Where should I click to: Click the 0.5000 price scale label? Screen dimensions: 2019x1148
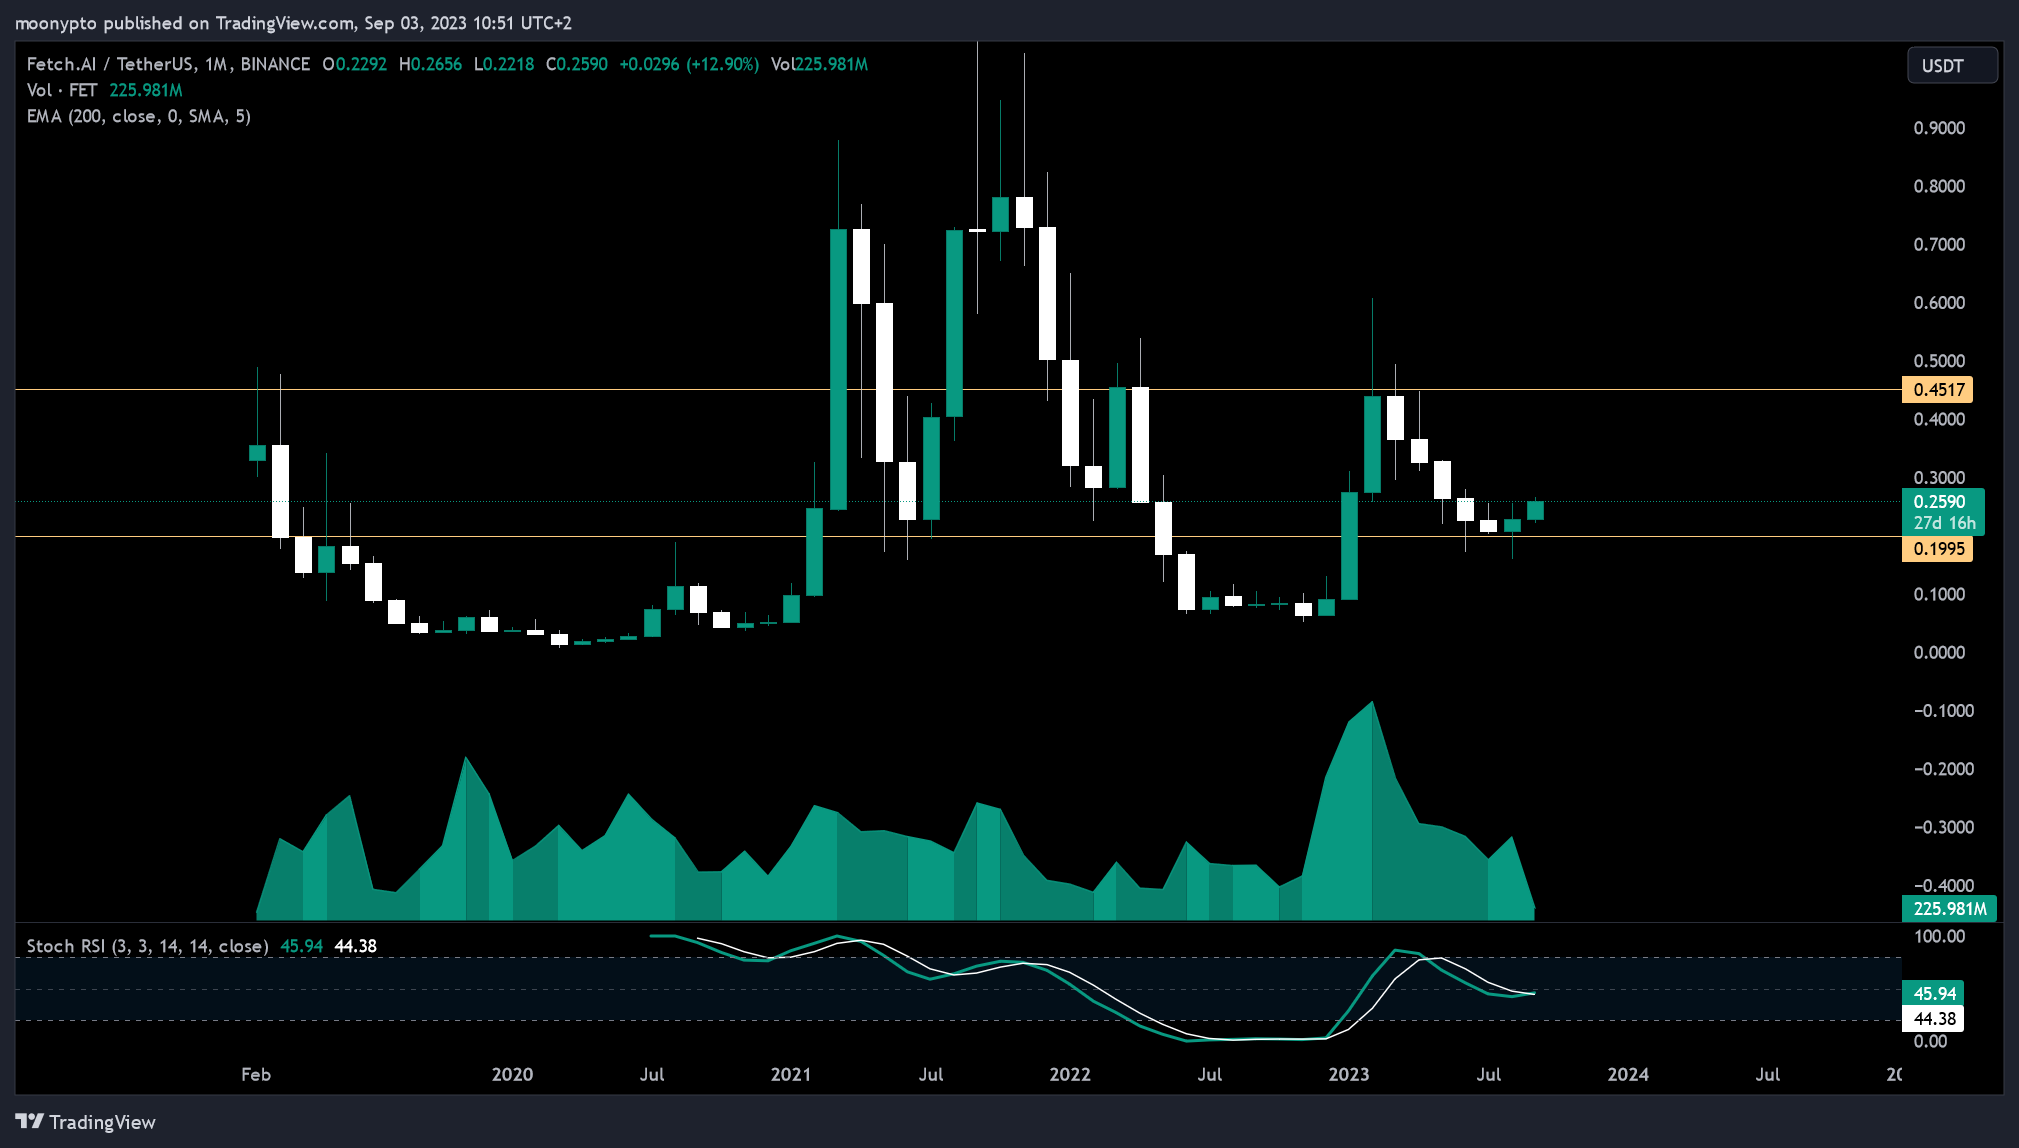pyautogui.click(x=1939, y=361)
